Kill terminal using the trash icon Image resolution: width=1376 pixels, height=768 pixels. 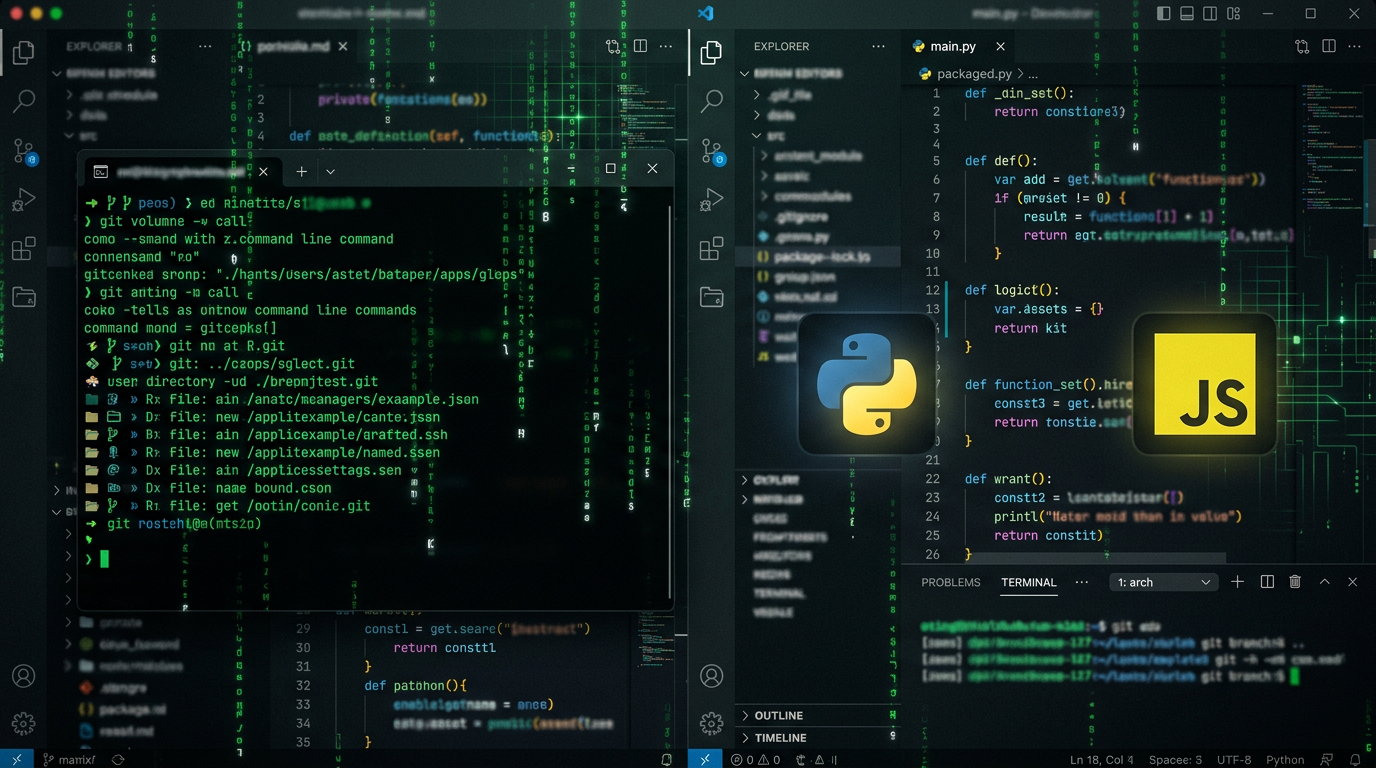tap(1295, 582)
